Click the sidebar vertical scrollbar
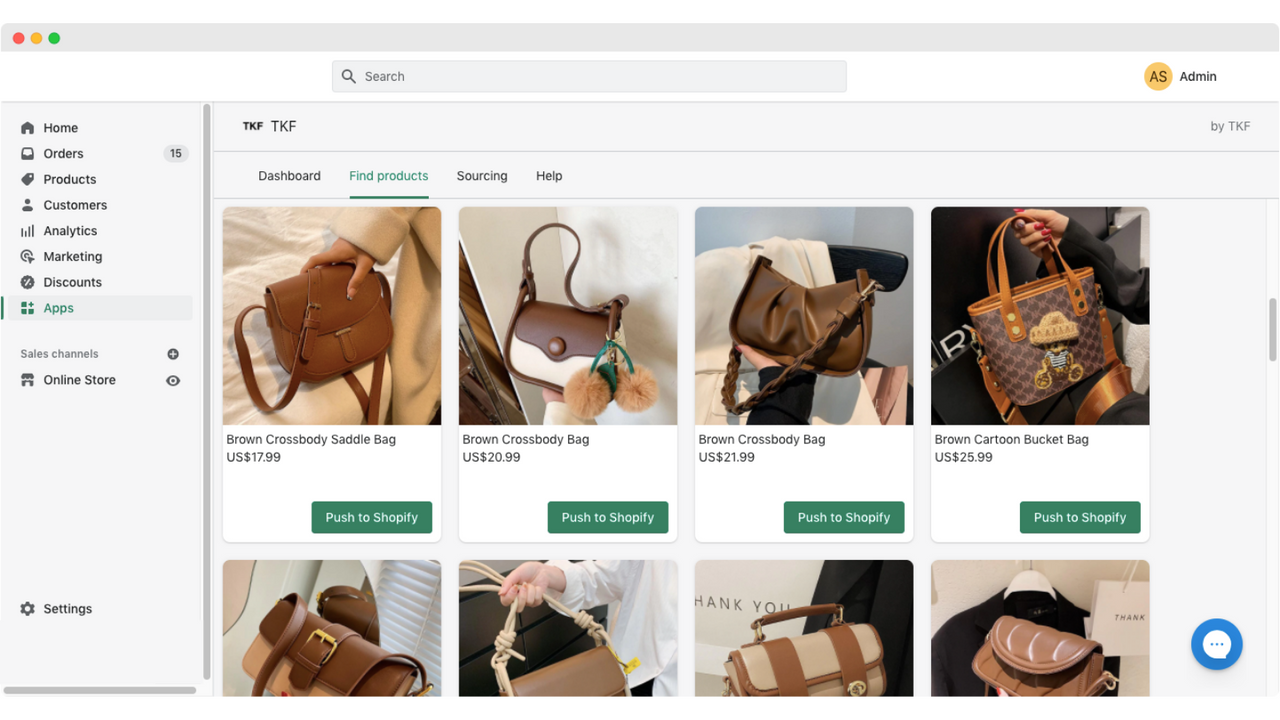The height and width of the screenshot is (720, 1280). [207, 390]
